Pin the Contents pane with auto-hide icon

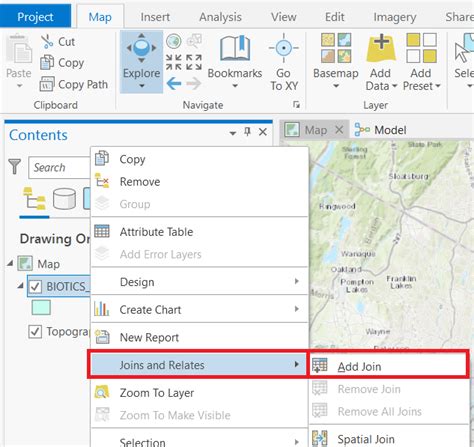(247, 132)
